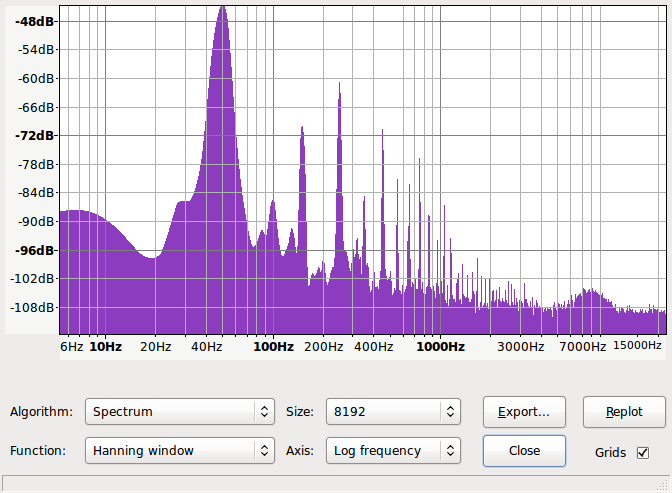Click the -72dB axis label
The height and width of the screenshot is (493, 672).
pos(34,135)
